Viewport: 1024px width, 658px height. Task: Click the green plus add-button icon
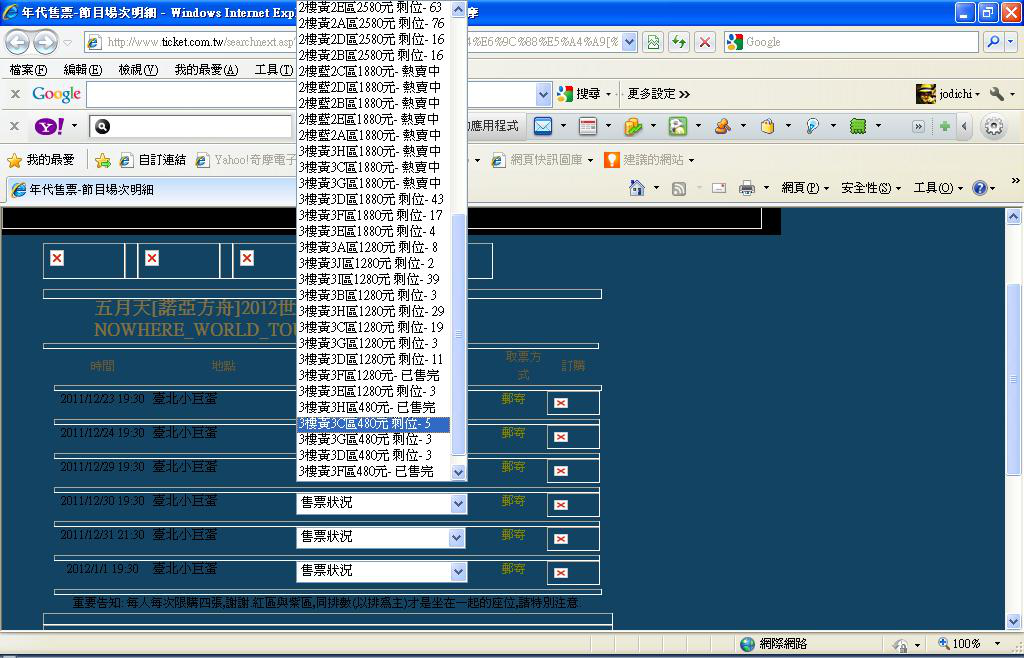(944, 126)
